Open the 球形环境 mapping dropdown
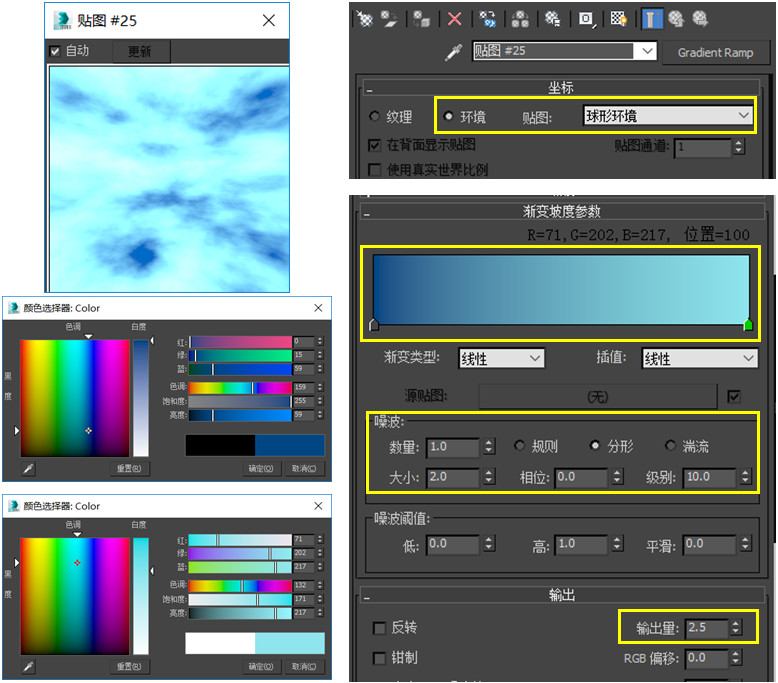Image resolution: width=778 pixels, height=683 pixels. (x=668, y=116)
